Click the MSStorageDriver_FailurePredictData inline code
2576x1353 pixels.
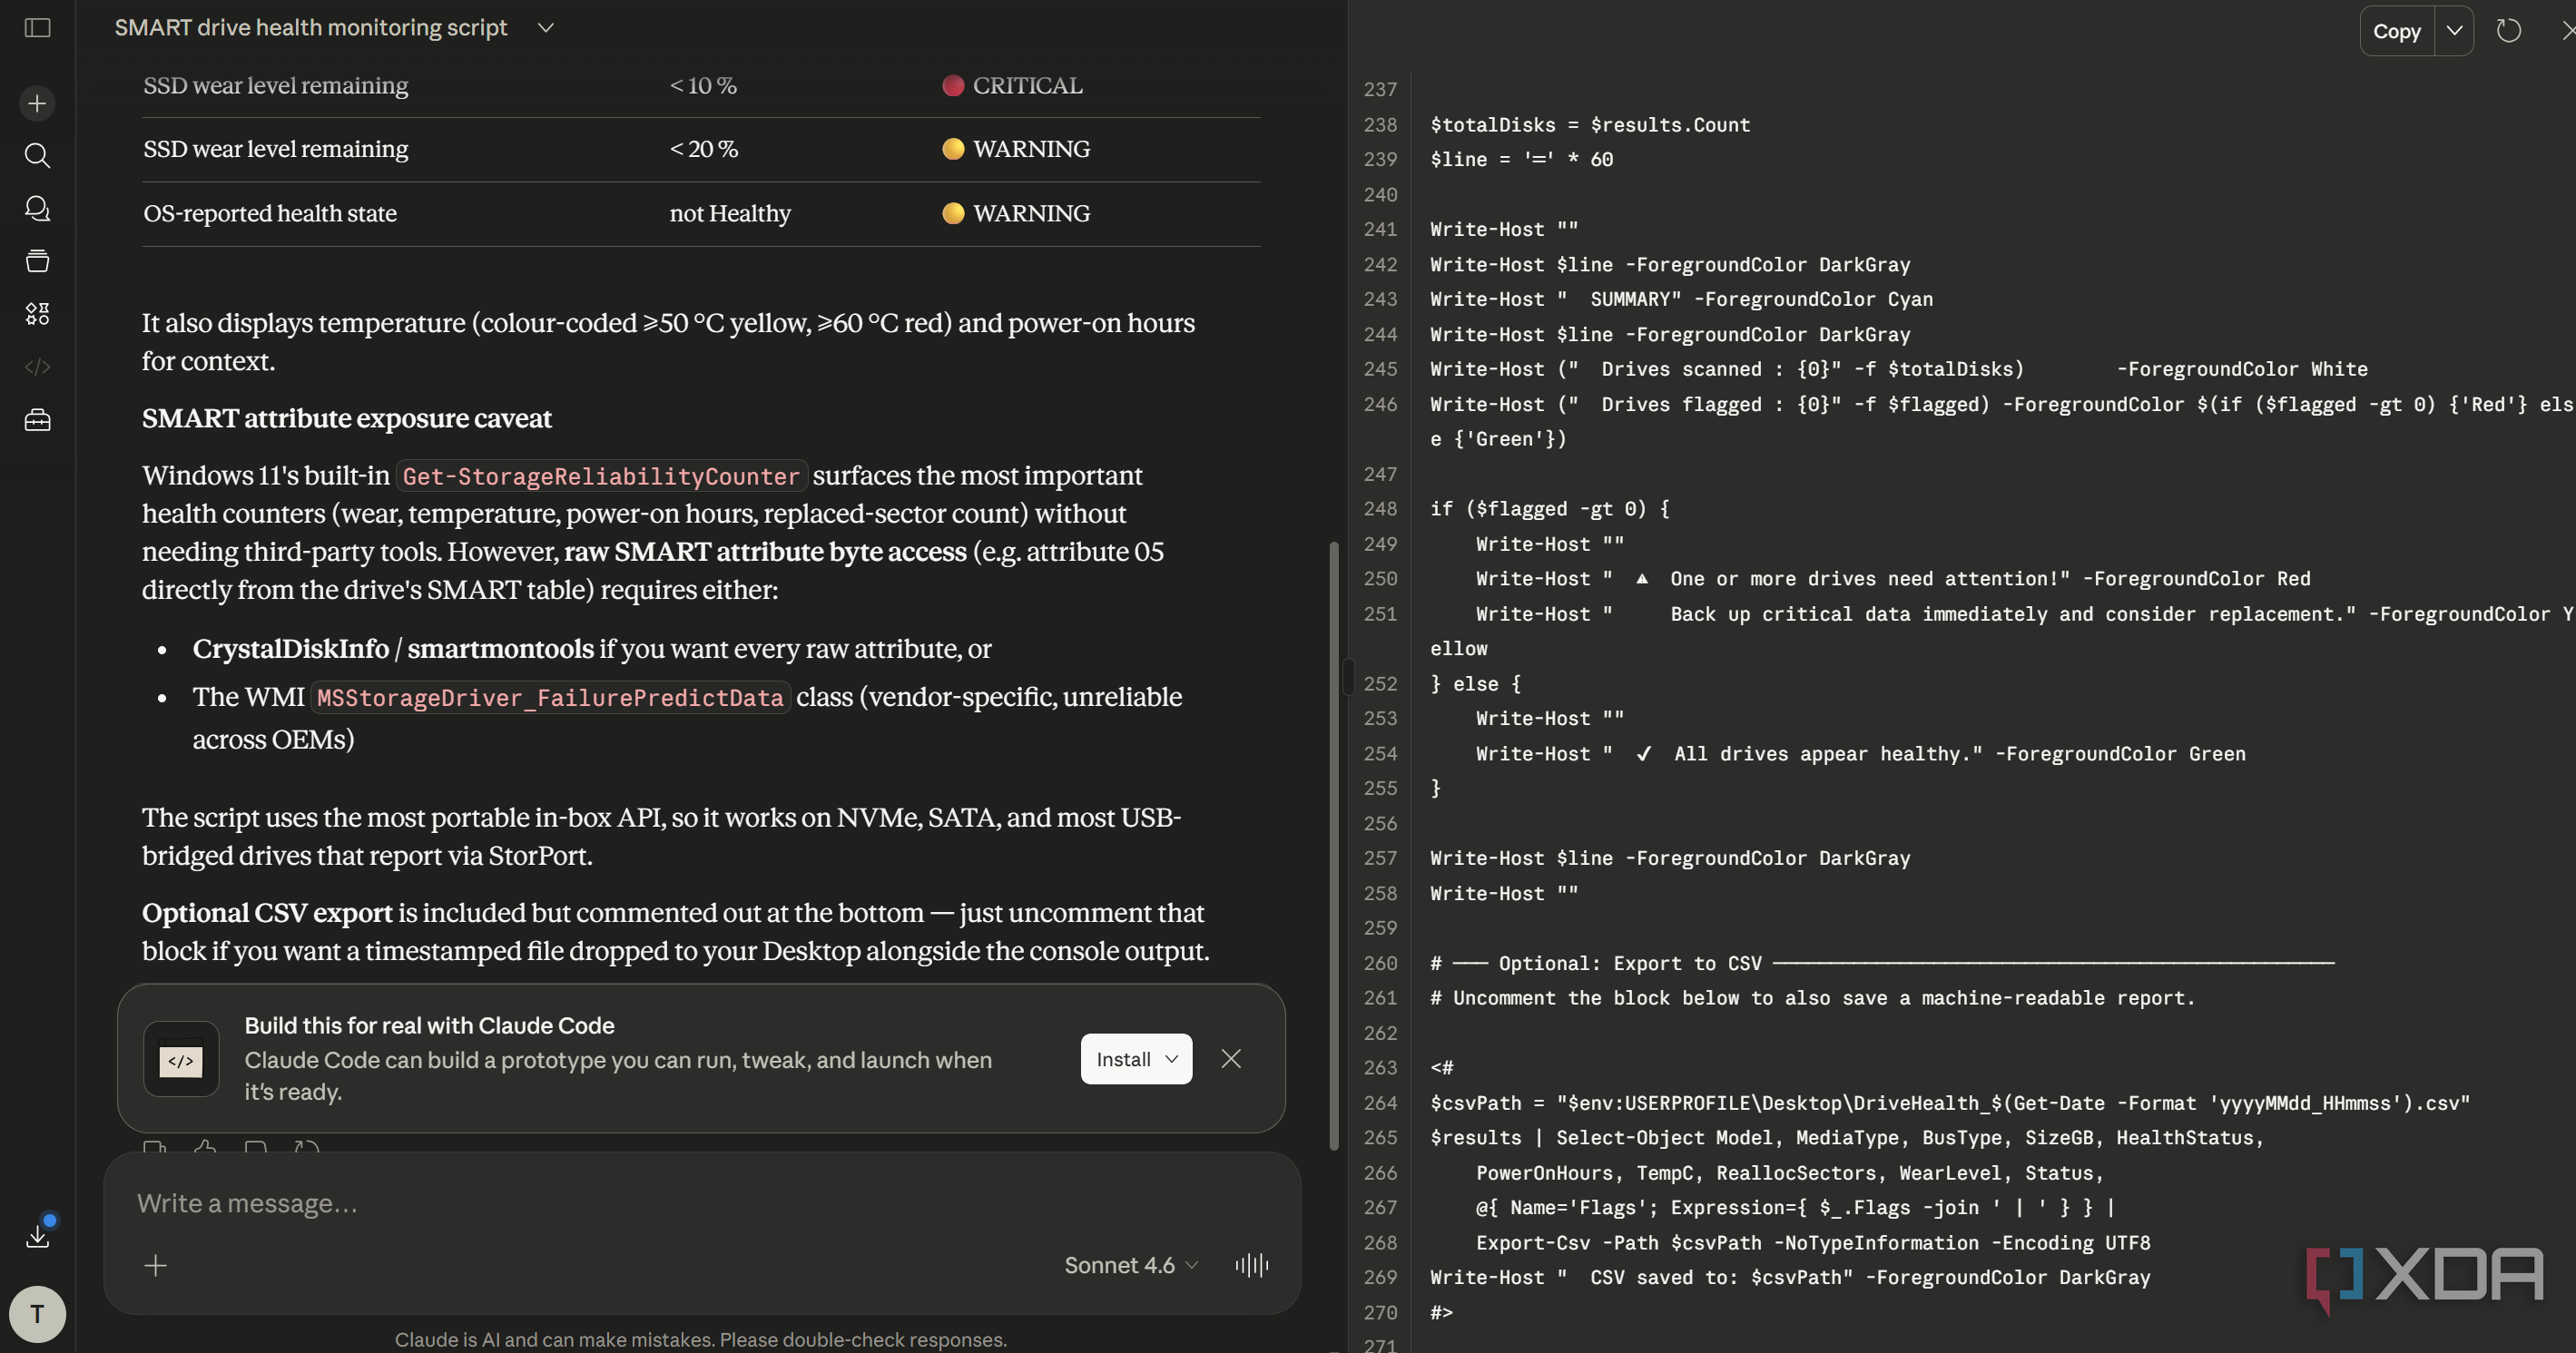(x=550, y=697)
